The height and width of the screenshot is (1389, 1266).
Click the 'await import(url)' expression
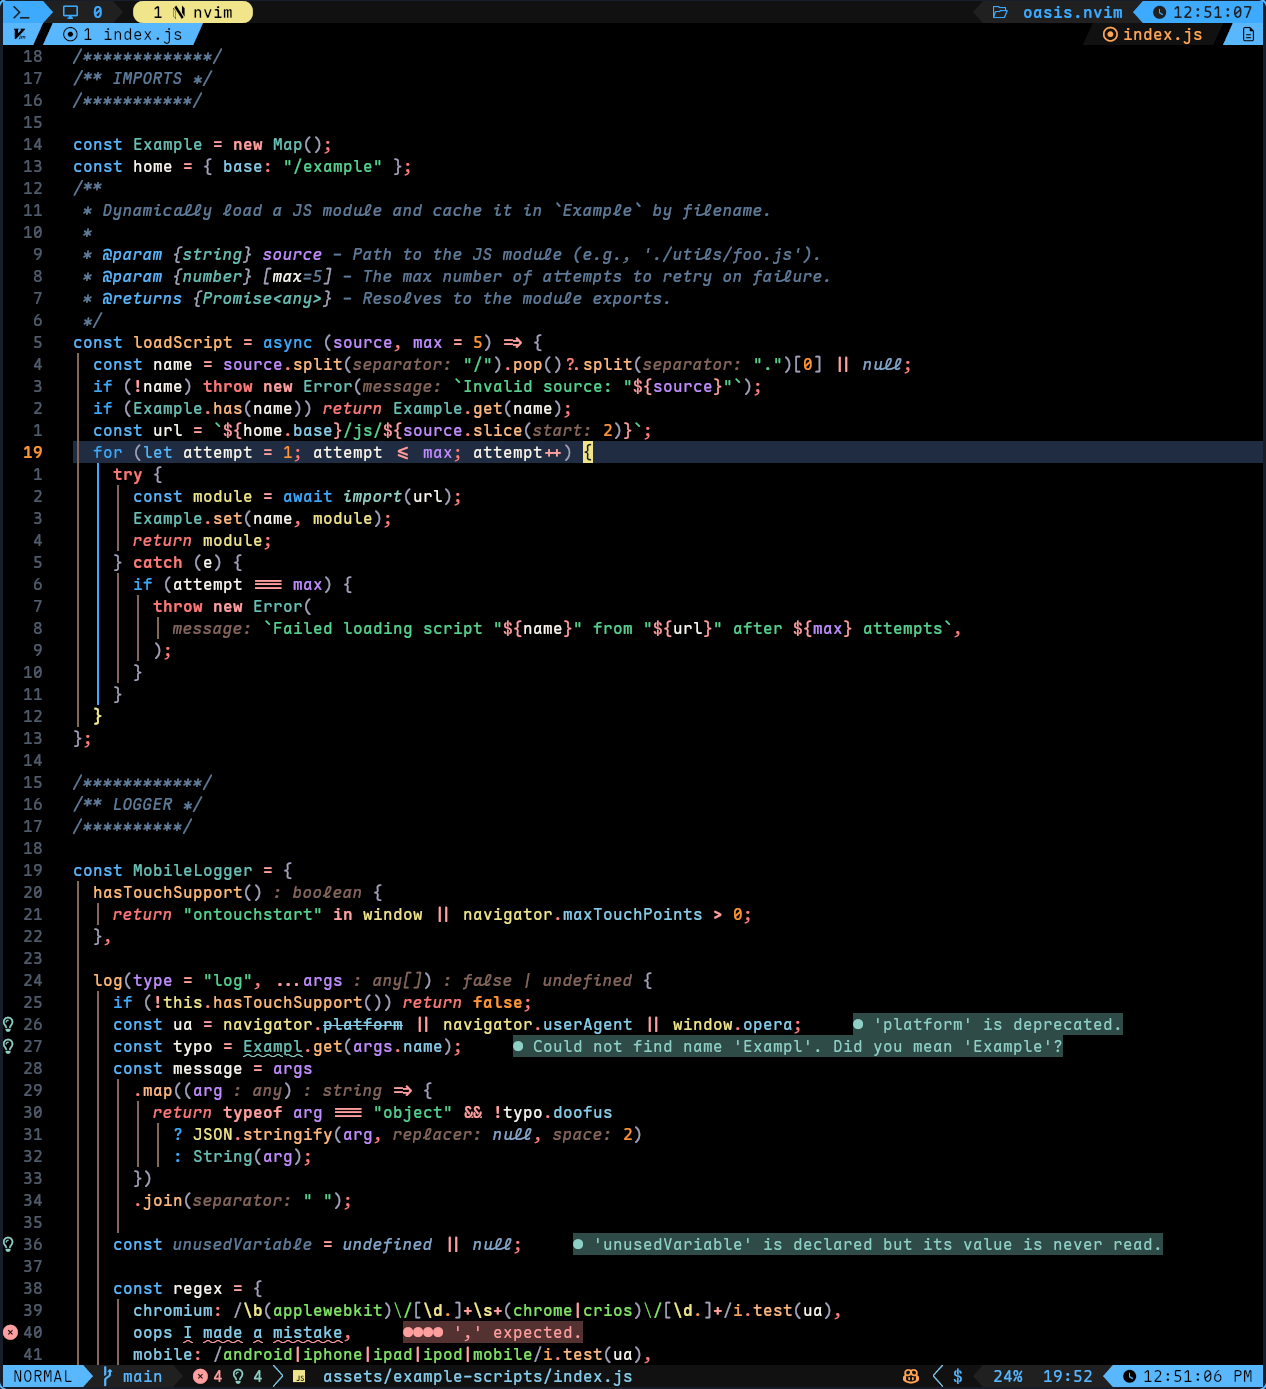pyautogui.click(x=368, y=496)
